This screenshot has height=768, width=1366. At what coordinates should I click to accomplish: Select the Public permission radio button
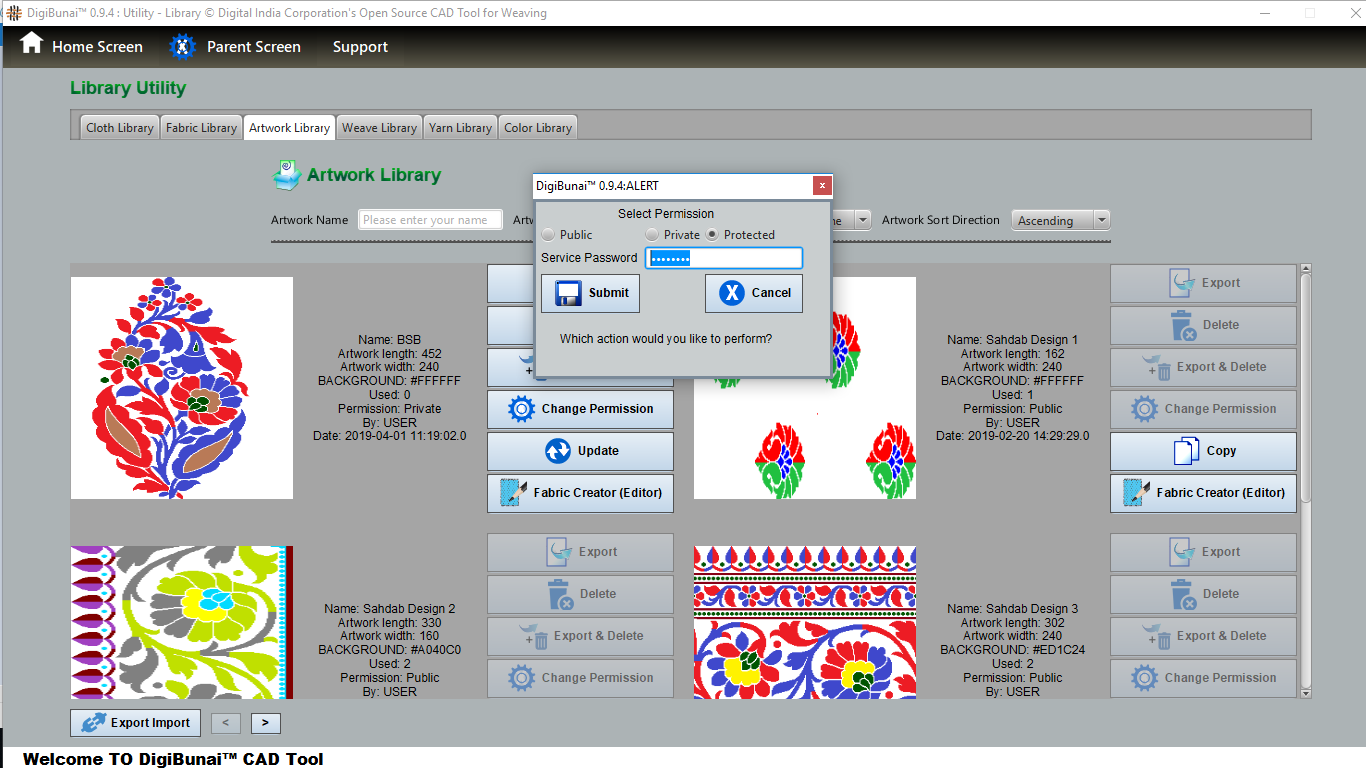[x=548, y=235]
